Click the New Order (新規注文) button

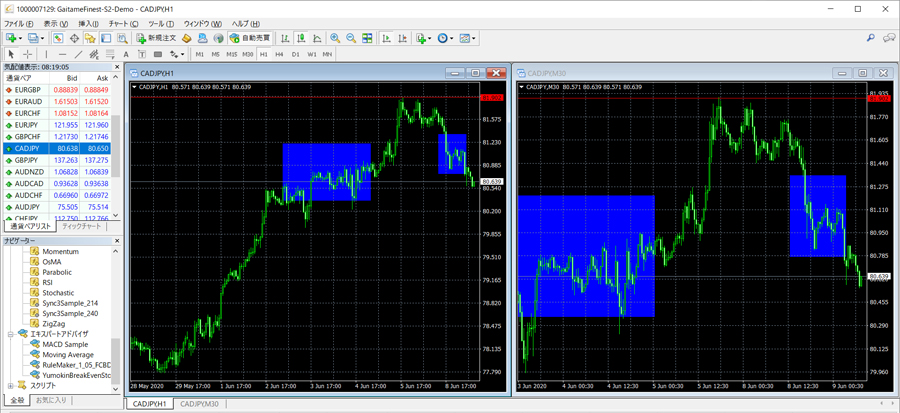(157, 38)
